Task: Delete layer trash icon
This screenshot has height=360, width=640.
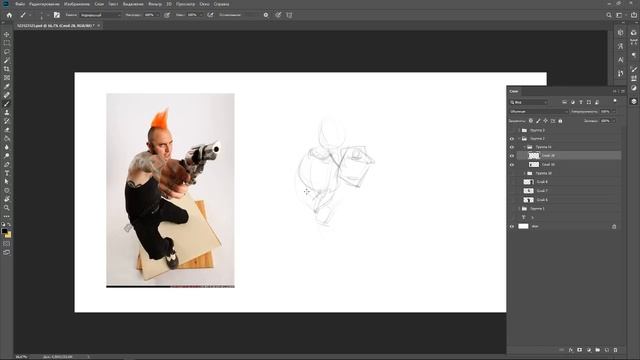Action: [x=616, y=350]
